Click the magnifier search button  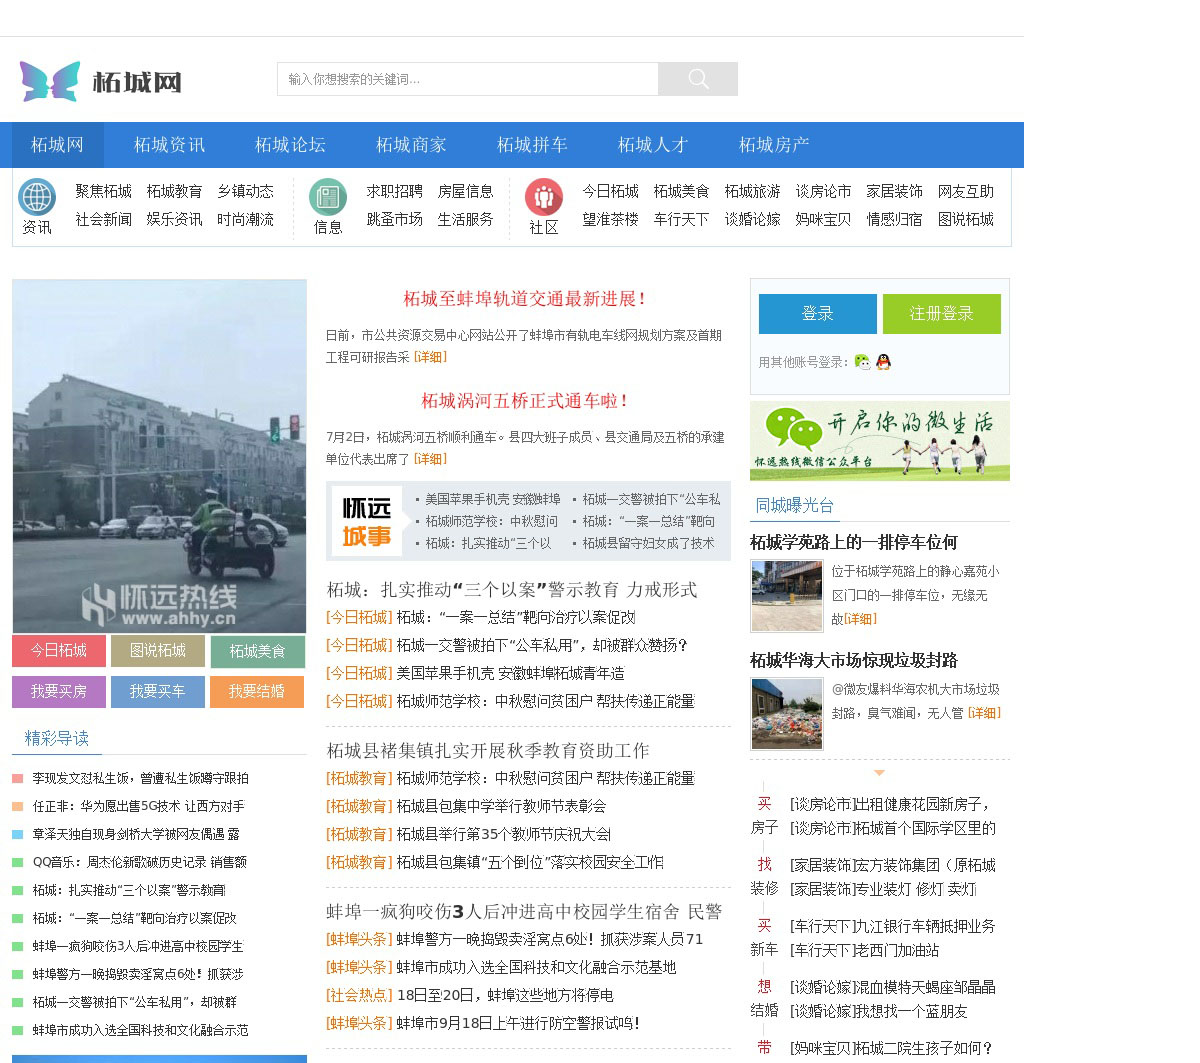tap(698, 79)
